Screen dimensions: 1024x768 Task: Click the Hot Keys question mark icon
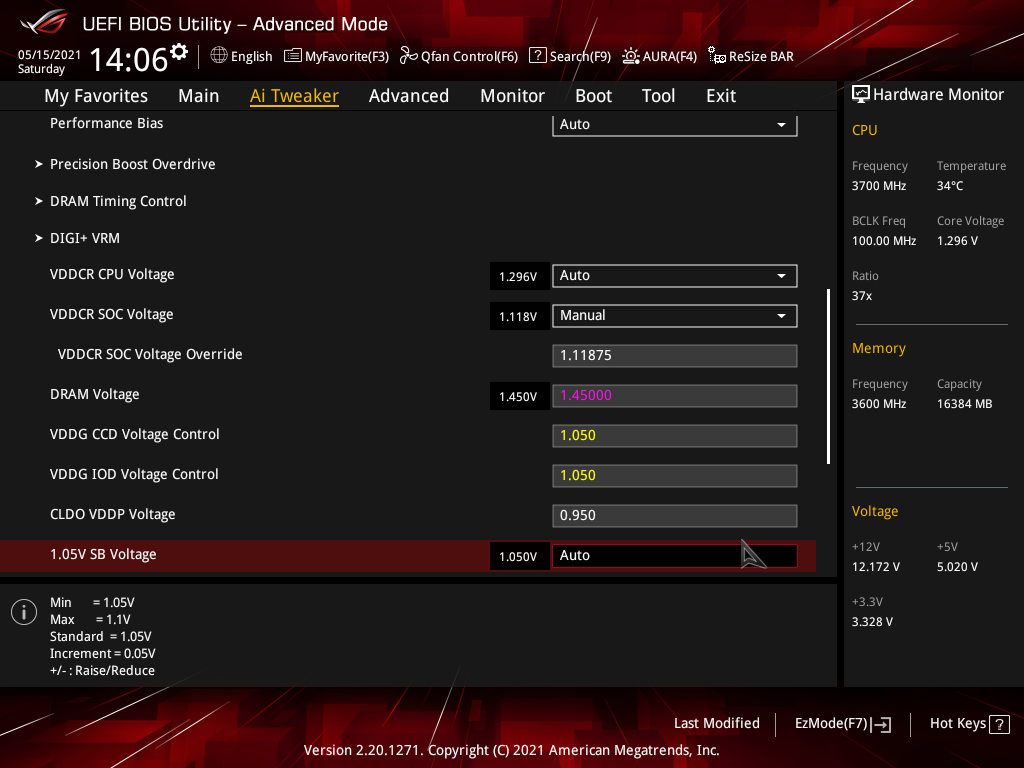[999, 724]
